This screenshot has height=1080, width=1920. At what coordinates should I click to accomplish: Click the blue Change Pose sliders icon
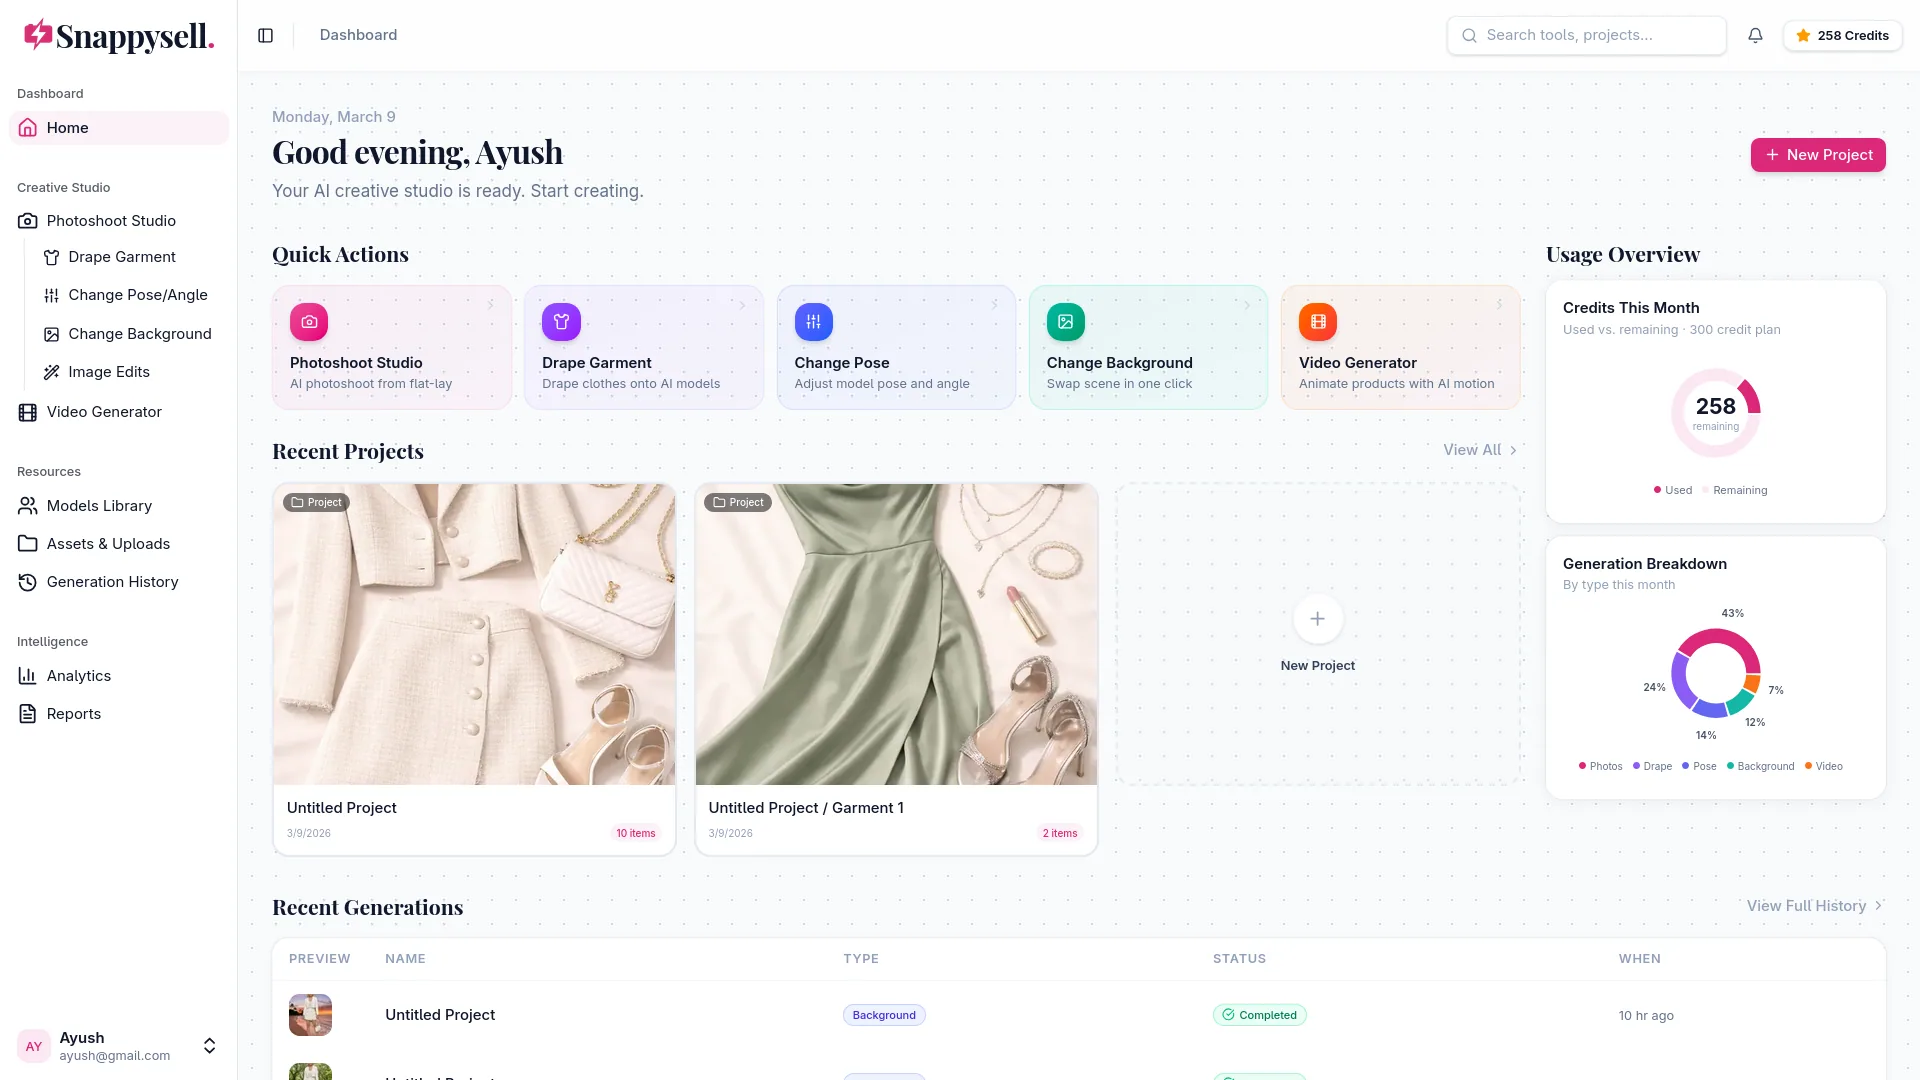(814, 322)
